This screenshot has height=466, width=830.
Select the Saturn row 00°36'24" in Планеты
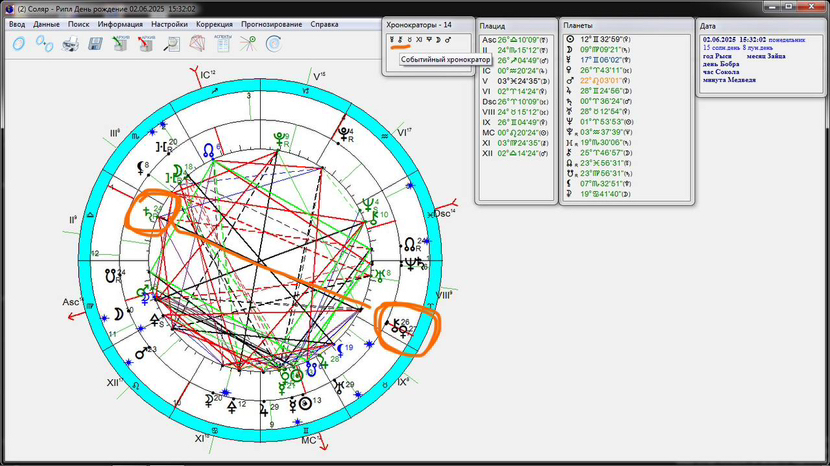point(599,101)
